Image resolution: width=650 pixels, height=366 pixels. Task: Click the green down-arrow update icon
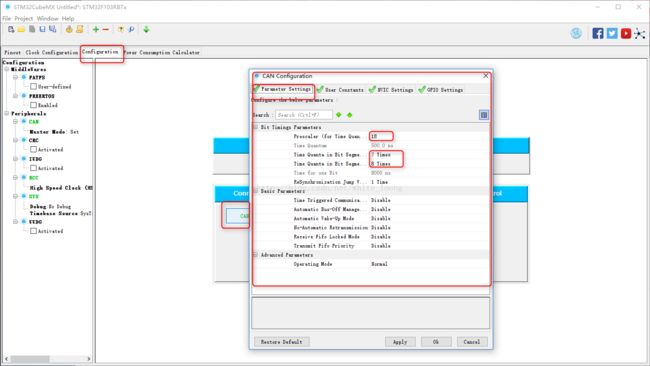click(x=146, y=29)
